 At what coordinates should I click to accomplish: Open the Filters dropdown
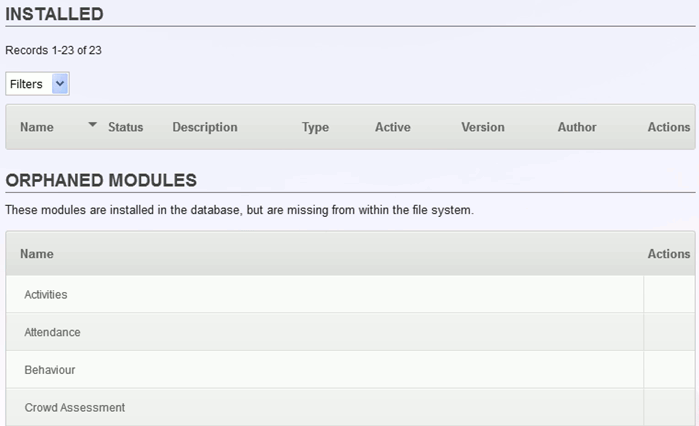37,84
